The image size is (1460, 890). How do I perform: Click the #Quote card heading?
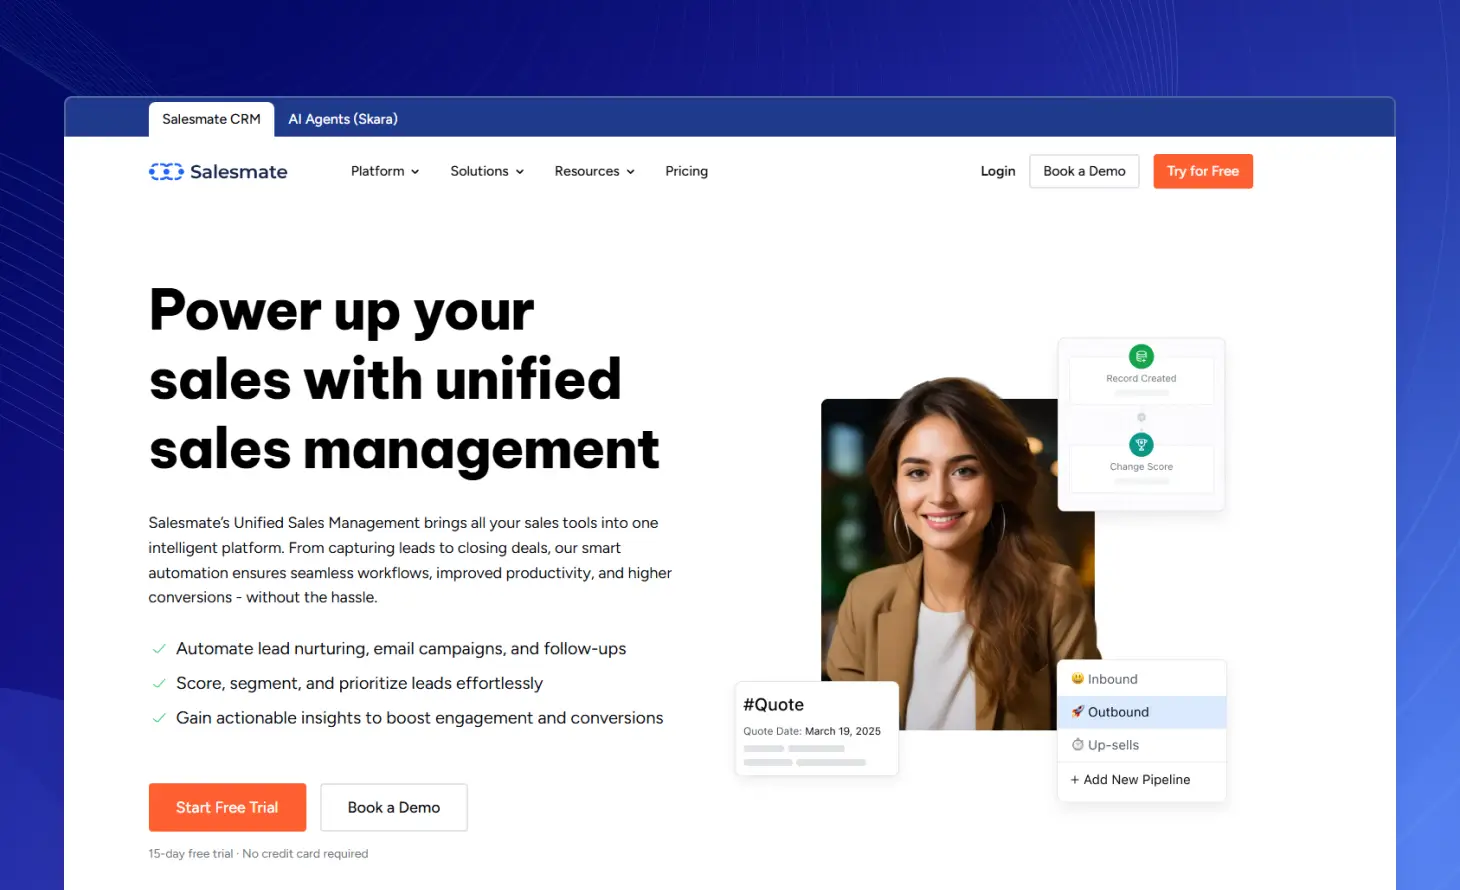(x=773, y=704)
